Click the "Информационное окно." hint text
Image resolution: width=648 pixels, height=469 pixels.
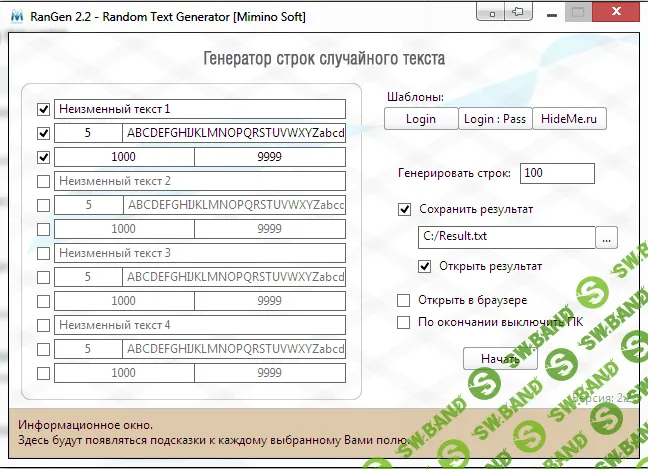point(86,425)
